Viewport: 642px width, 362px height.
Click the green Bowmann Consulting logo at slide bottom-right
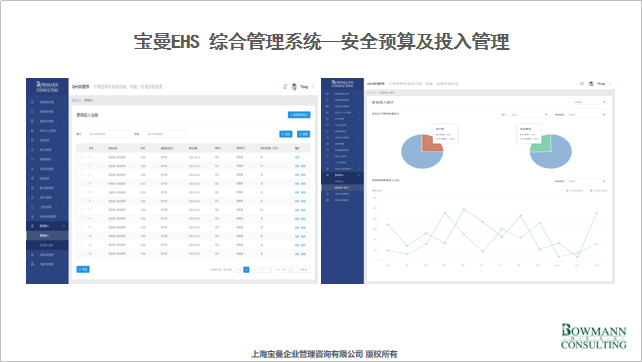593,336
